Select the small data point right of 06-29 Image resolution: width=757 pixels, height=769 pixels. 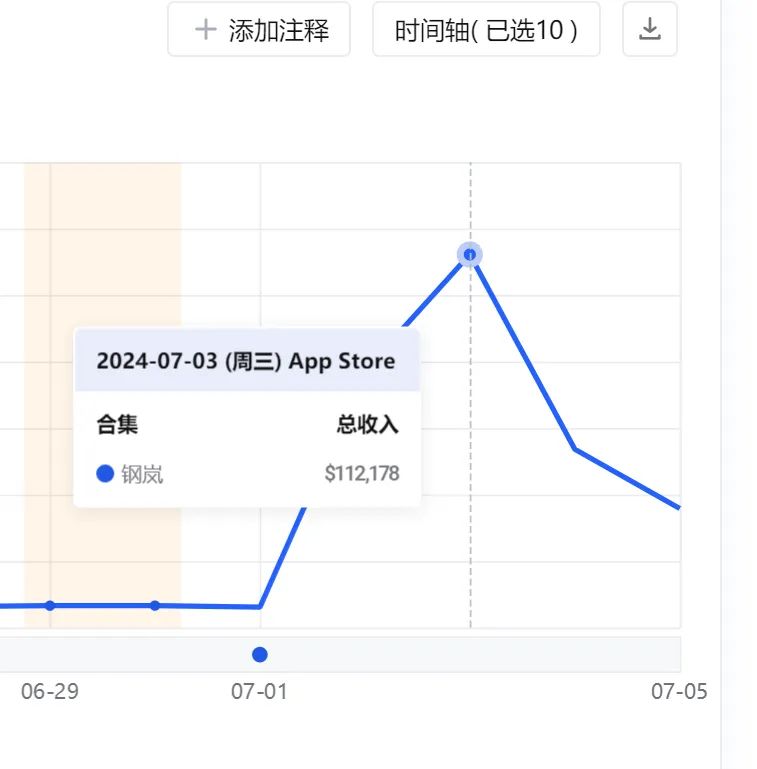[155, 605]
